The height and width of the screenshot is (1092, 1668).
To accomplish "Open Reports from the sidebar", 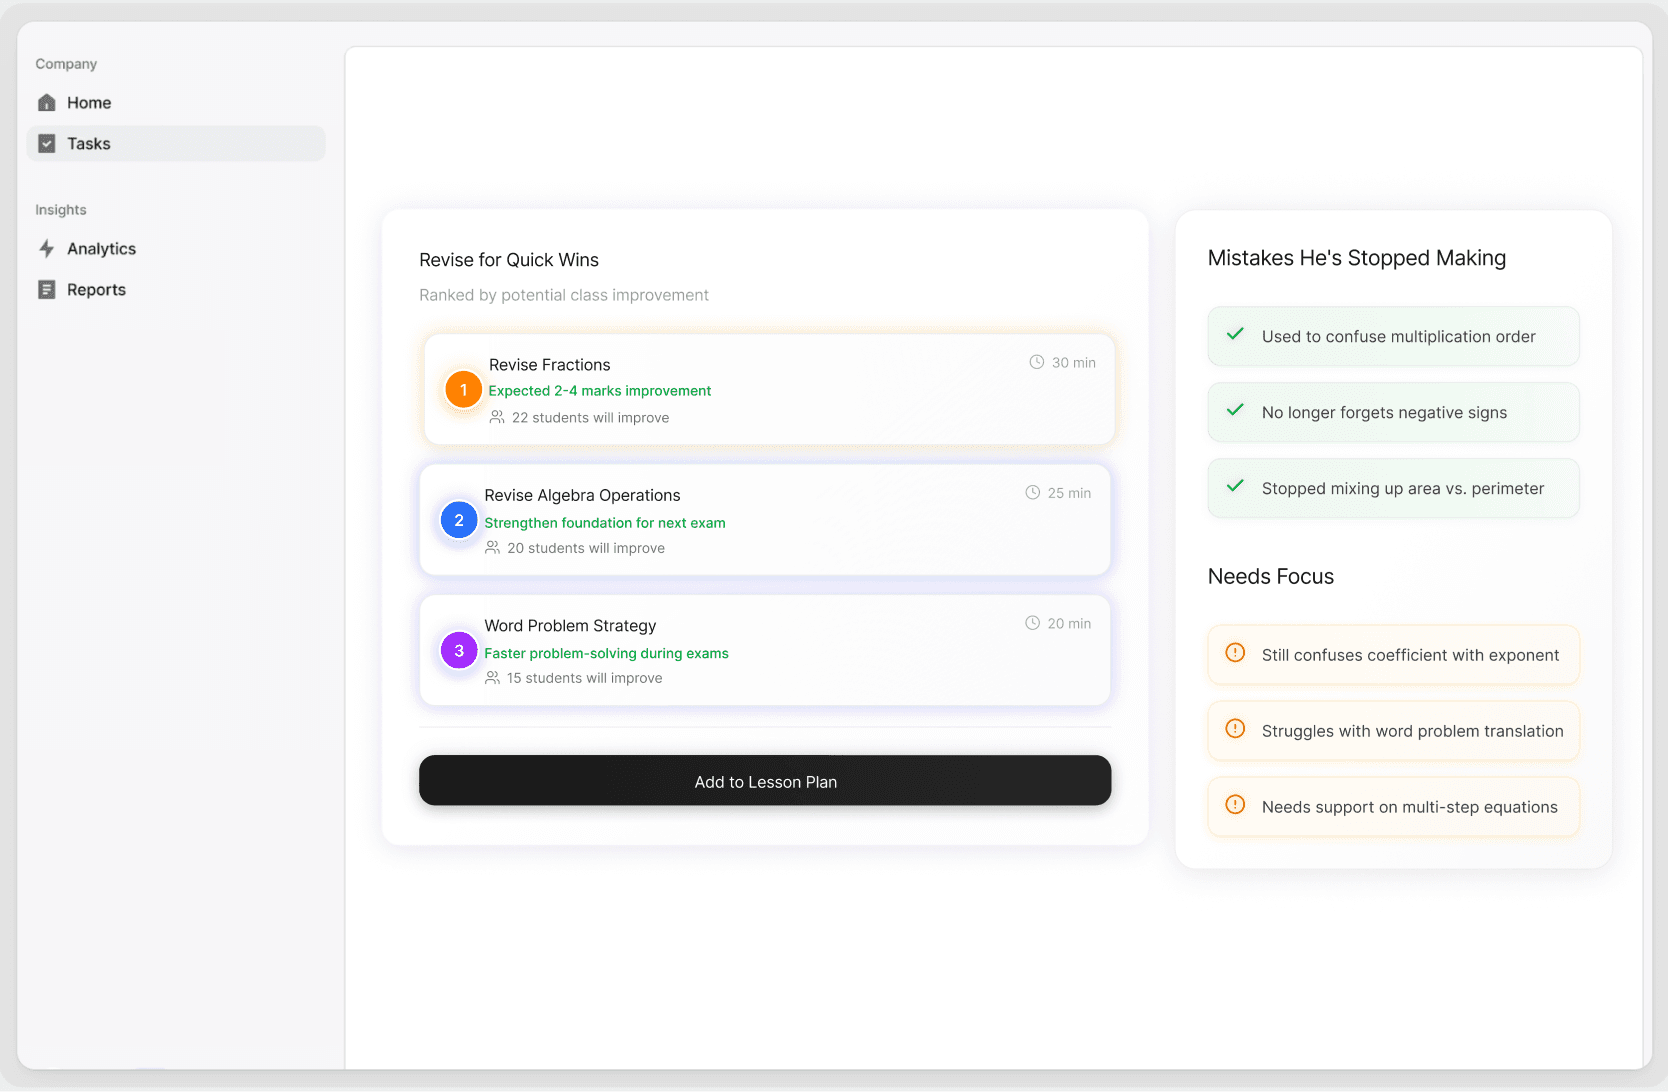I will click(176, 290).
